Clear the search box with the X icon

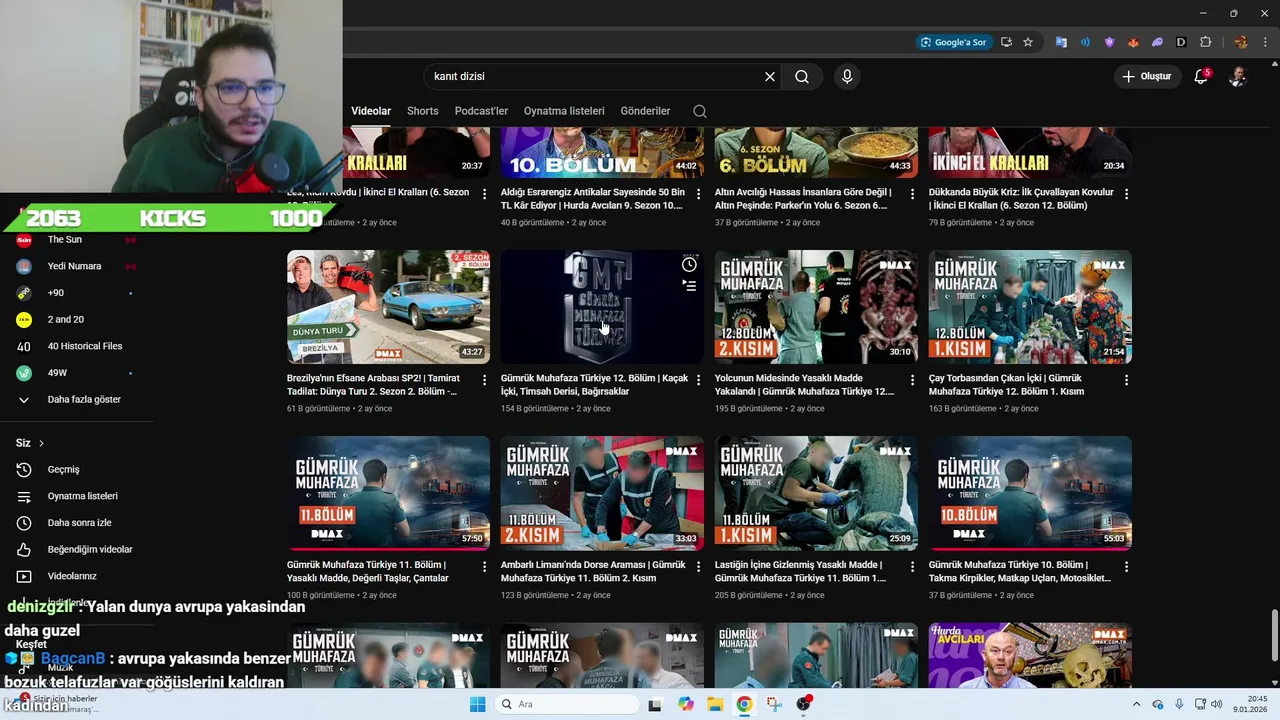pyautogui.click(x=770, y=76)
